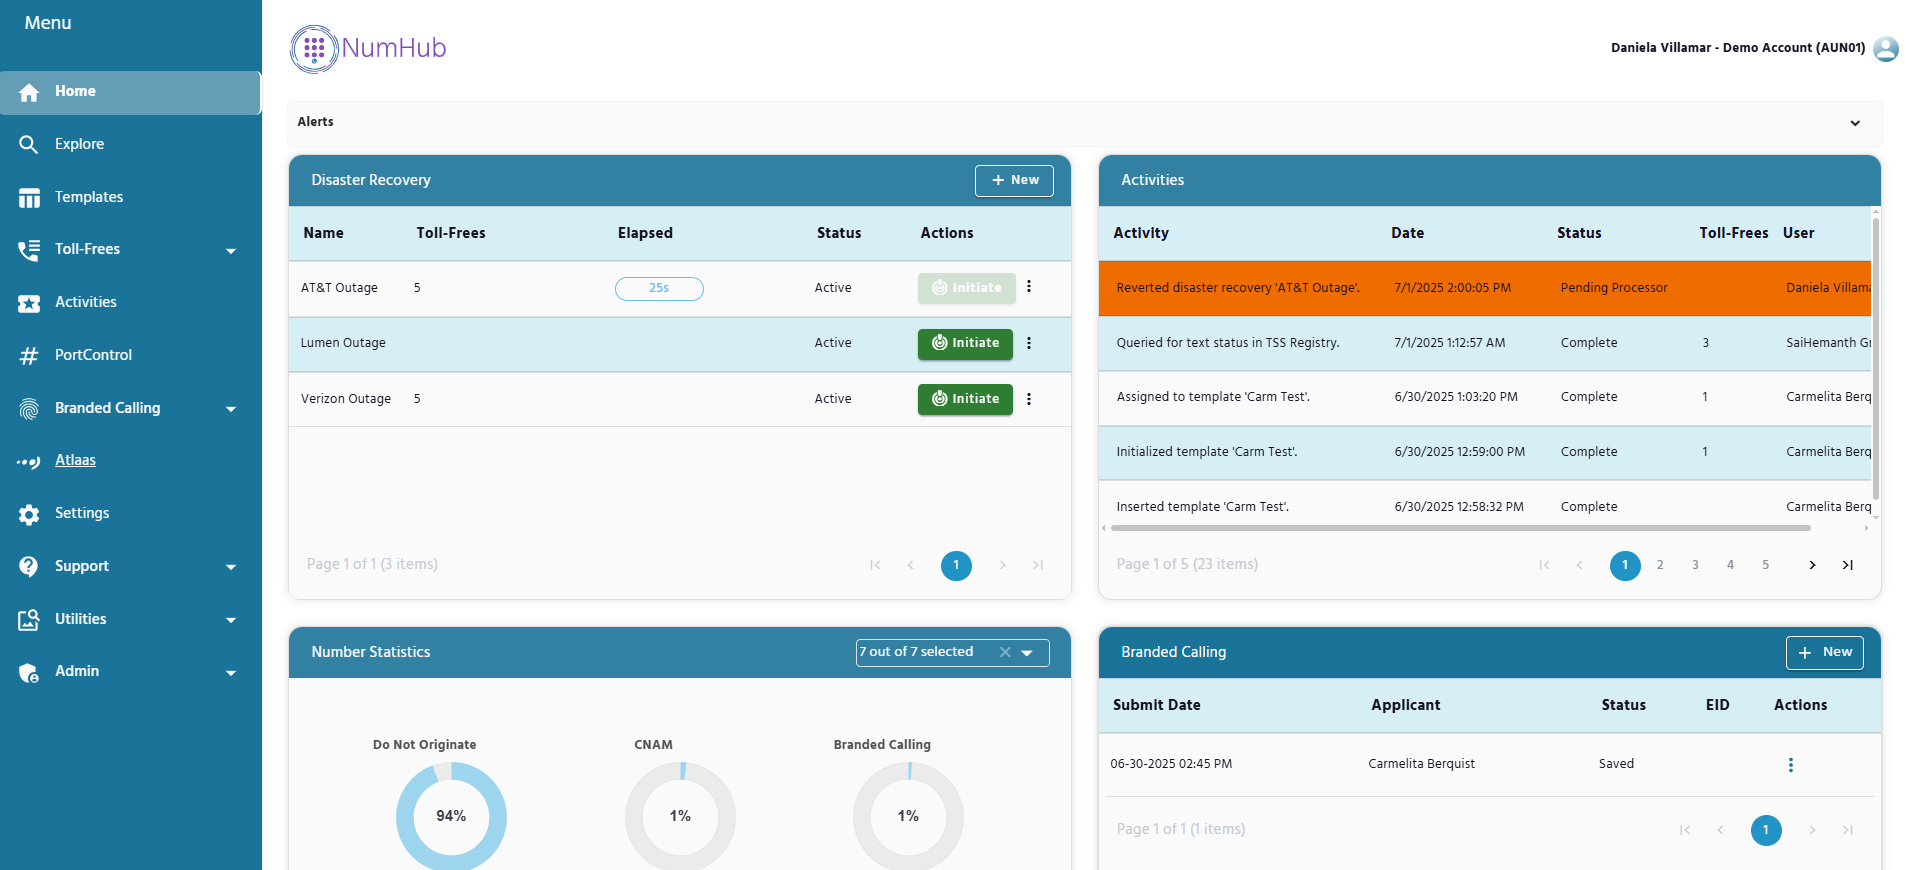The width and height of the screenshot is (1905, 870).
Task: Open the user profile avatar icon
Action: (1886, 48)
